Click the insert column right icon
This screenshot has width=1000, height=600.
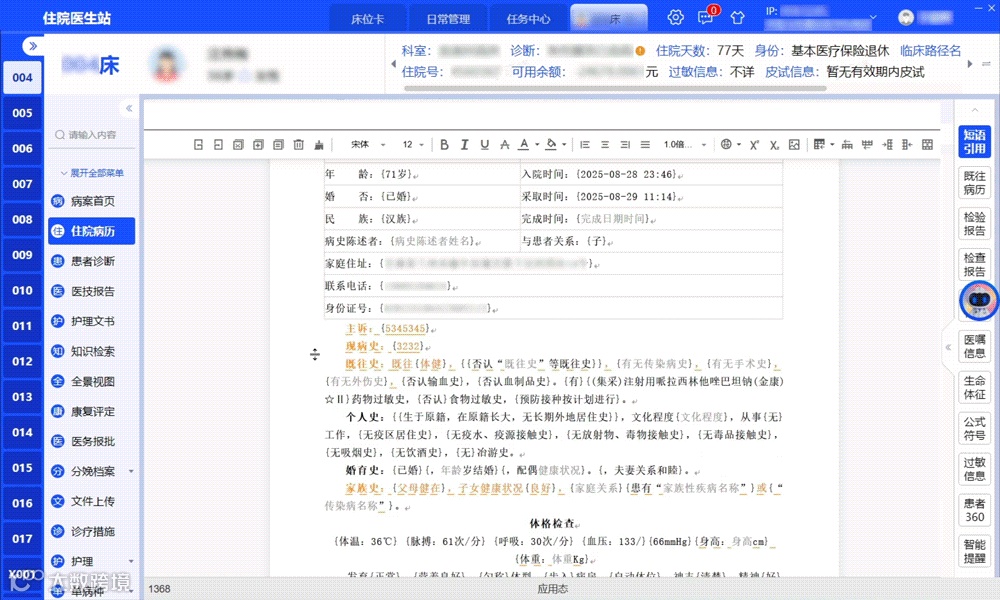click(907, 145)
